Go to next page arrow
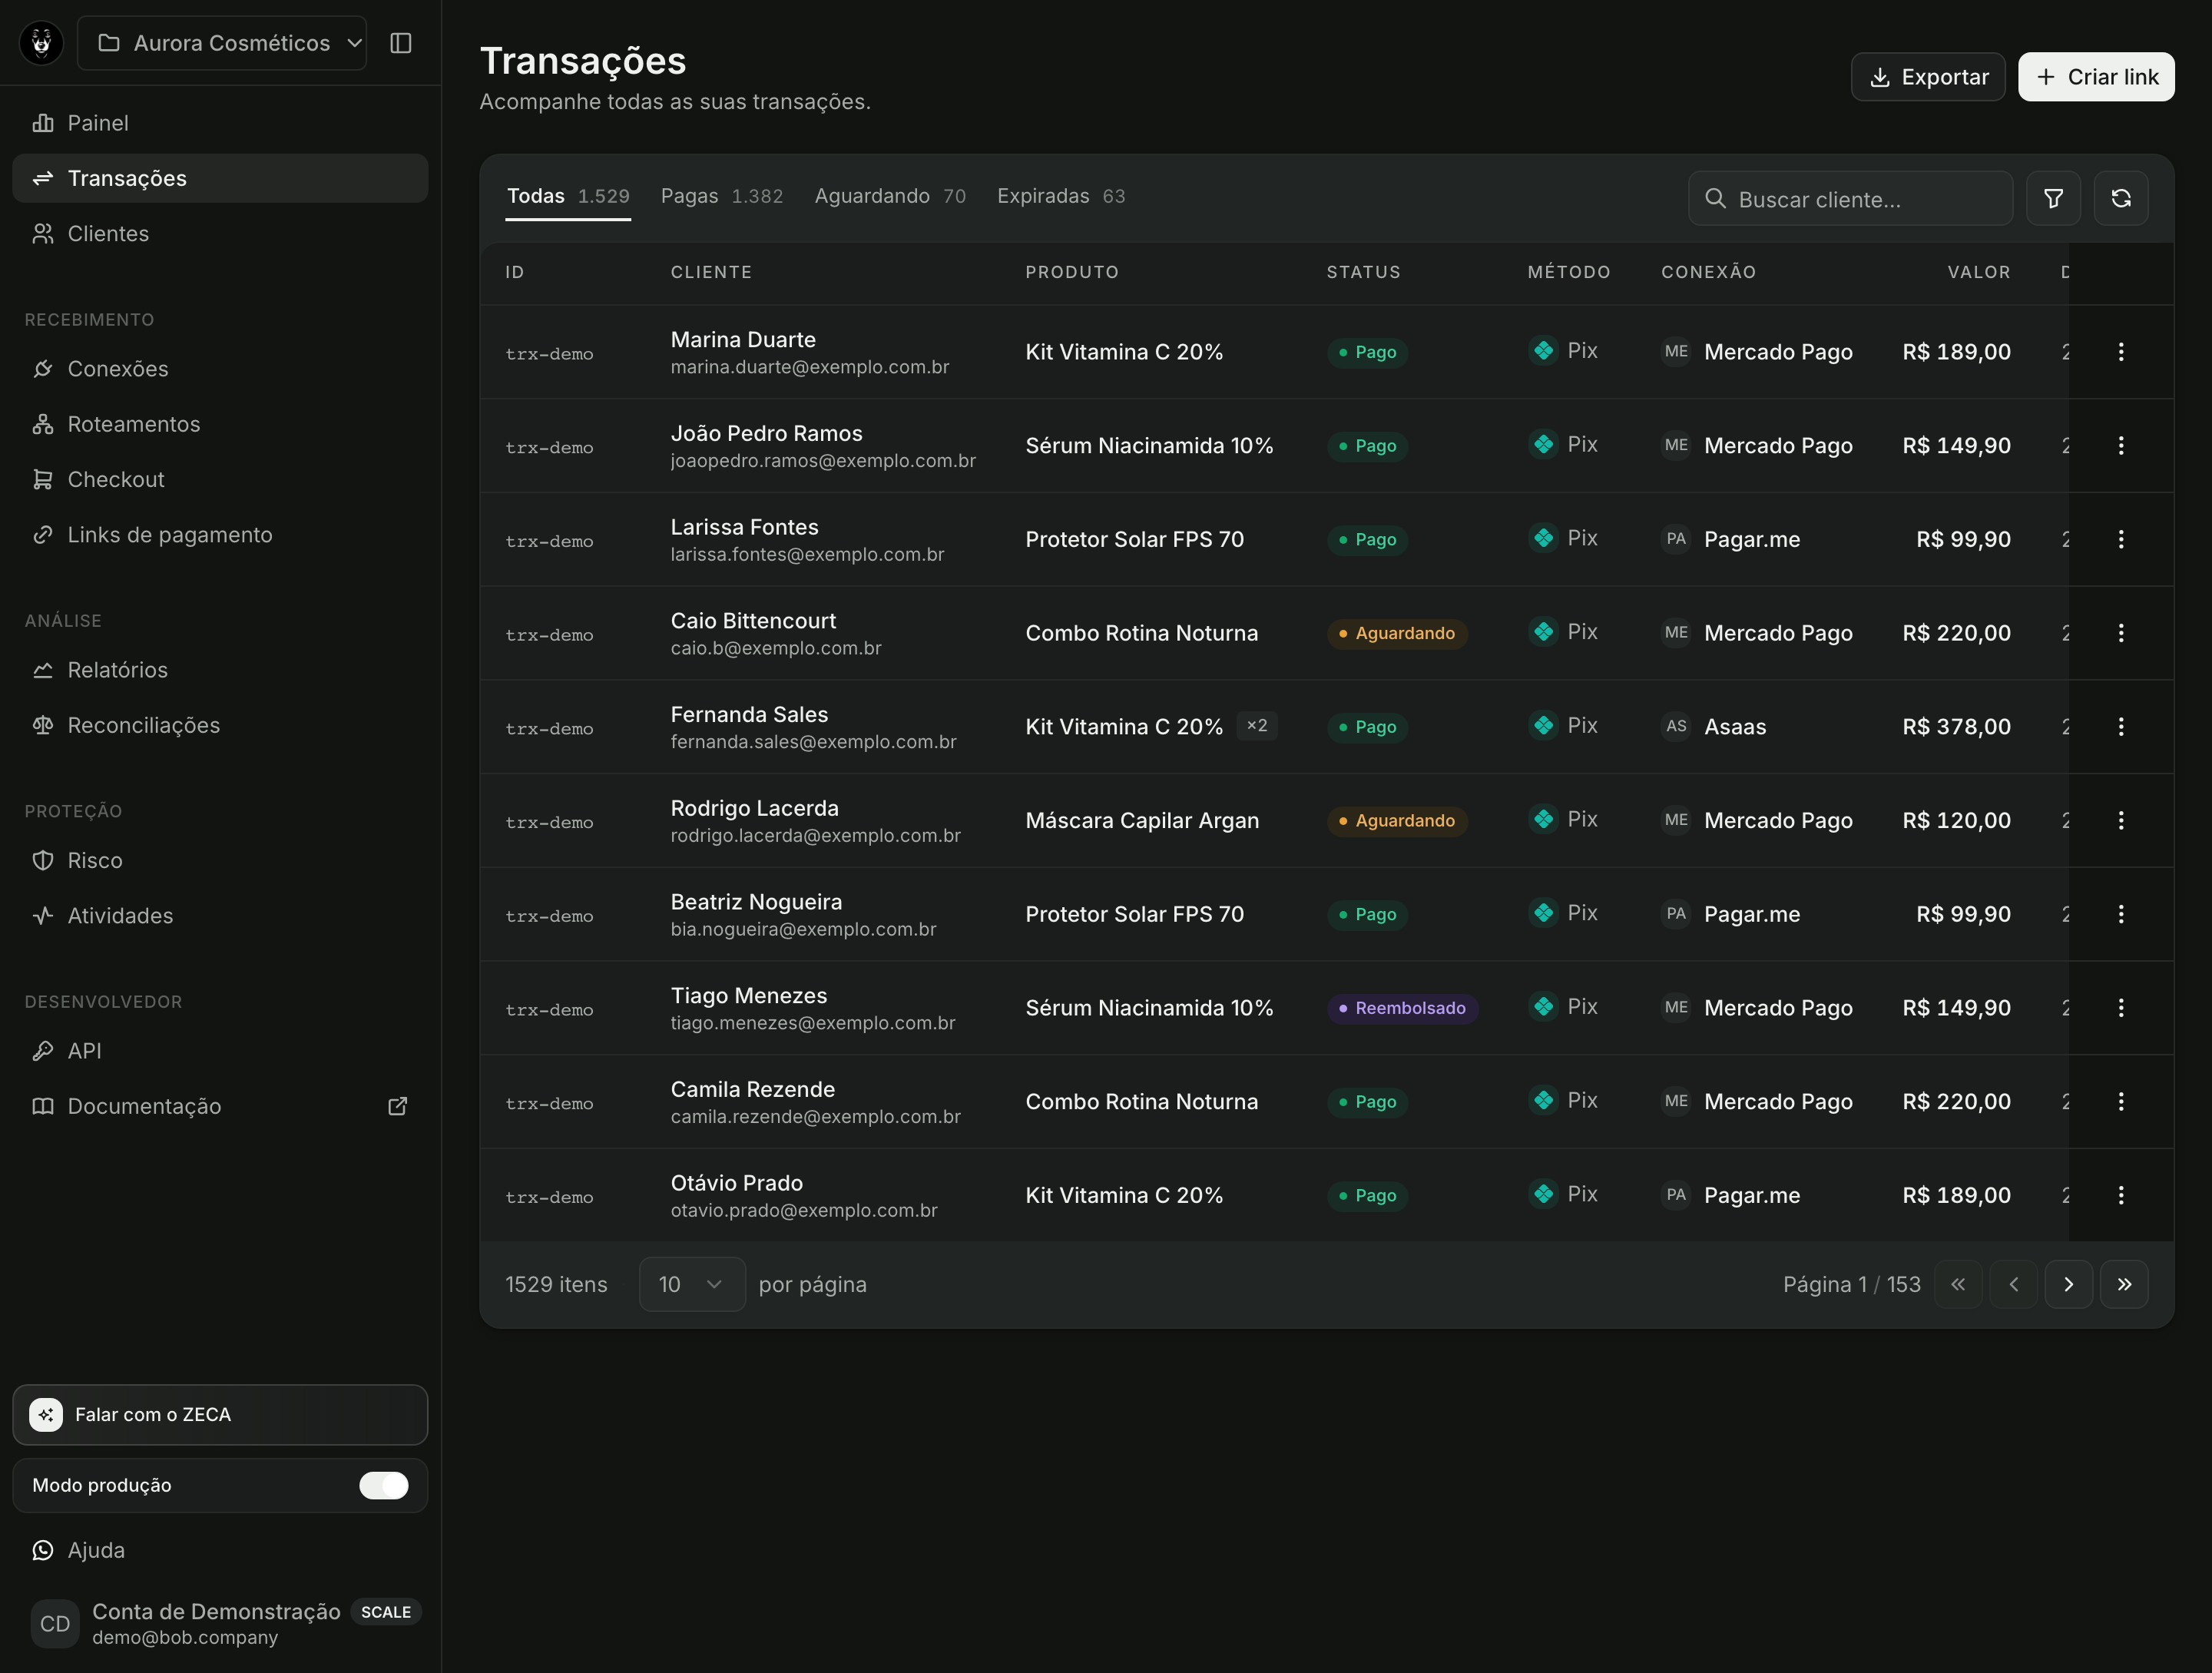This screenshot has height=1673, width=2212. click(2068, 1284)
